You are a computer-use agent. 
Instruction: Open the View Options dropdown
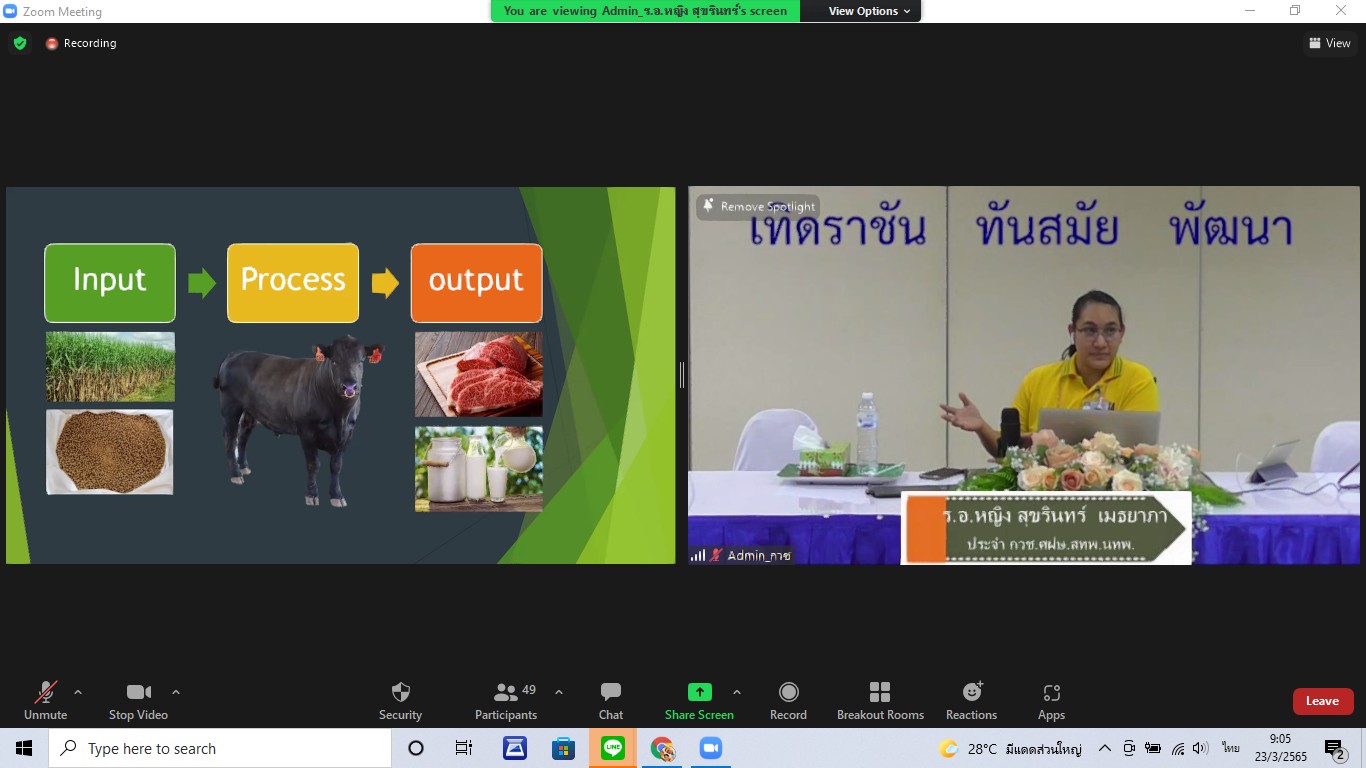(869, 11)
